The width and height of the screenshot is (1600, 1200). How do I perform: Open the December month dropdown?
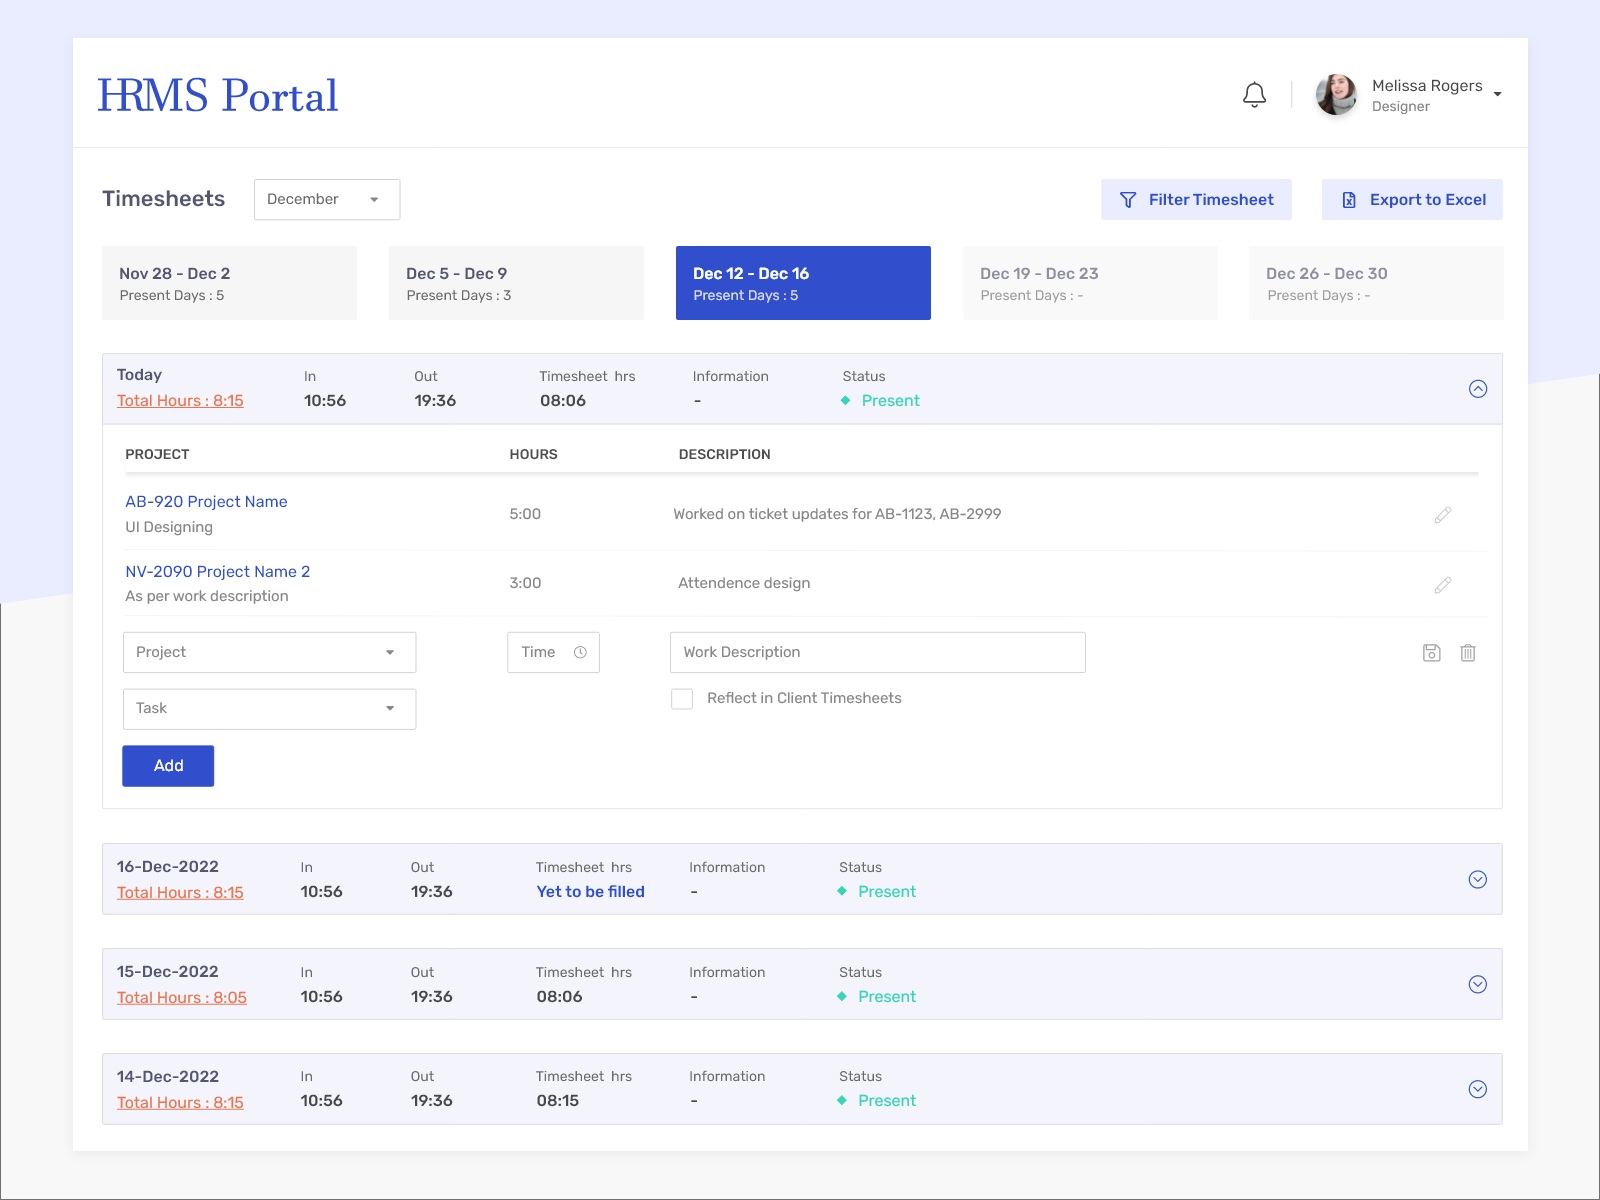click(326, 199)
